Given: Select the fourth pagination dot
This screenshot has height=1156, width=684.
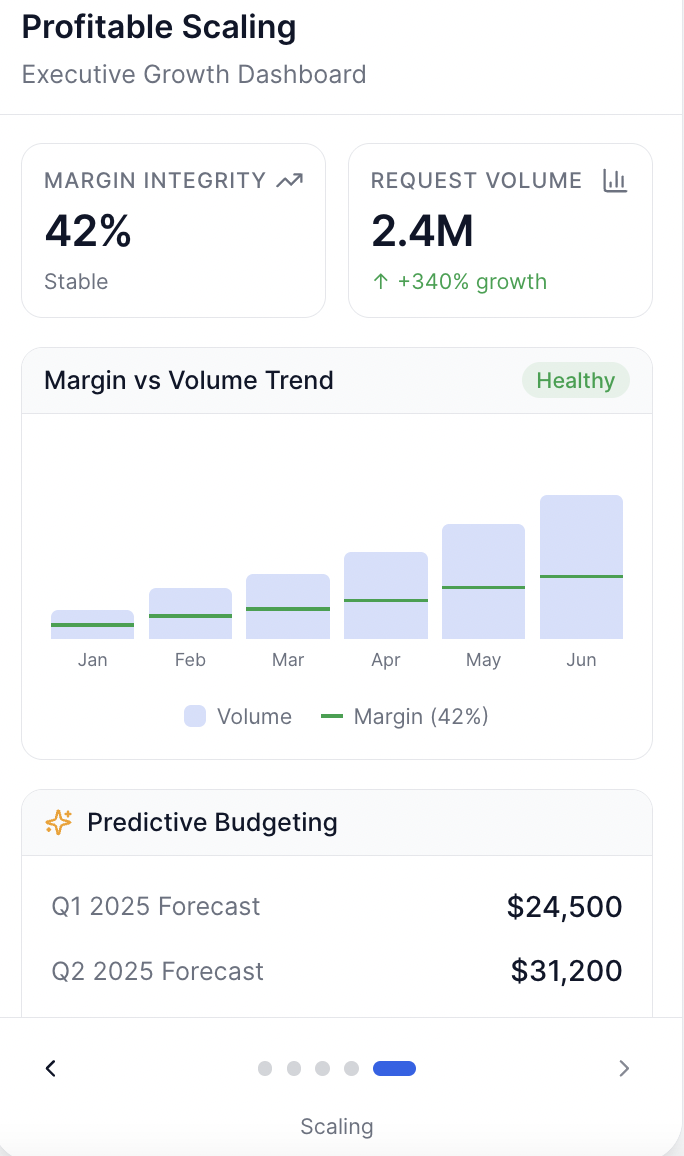Looking at the screenshot, I should point(351,1068).
